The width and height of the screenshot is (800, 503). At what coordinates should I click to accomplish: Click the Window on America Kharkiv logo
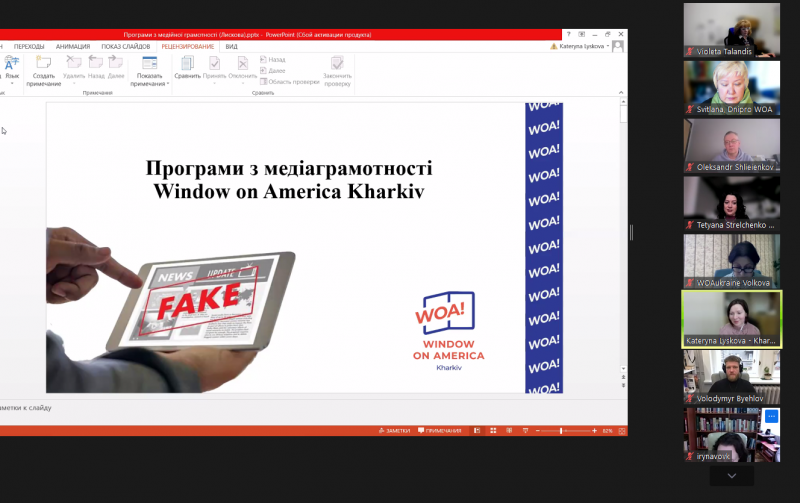point(448,331)
